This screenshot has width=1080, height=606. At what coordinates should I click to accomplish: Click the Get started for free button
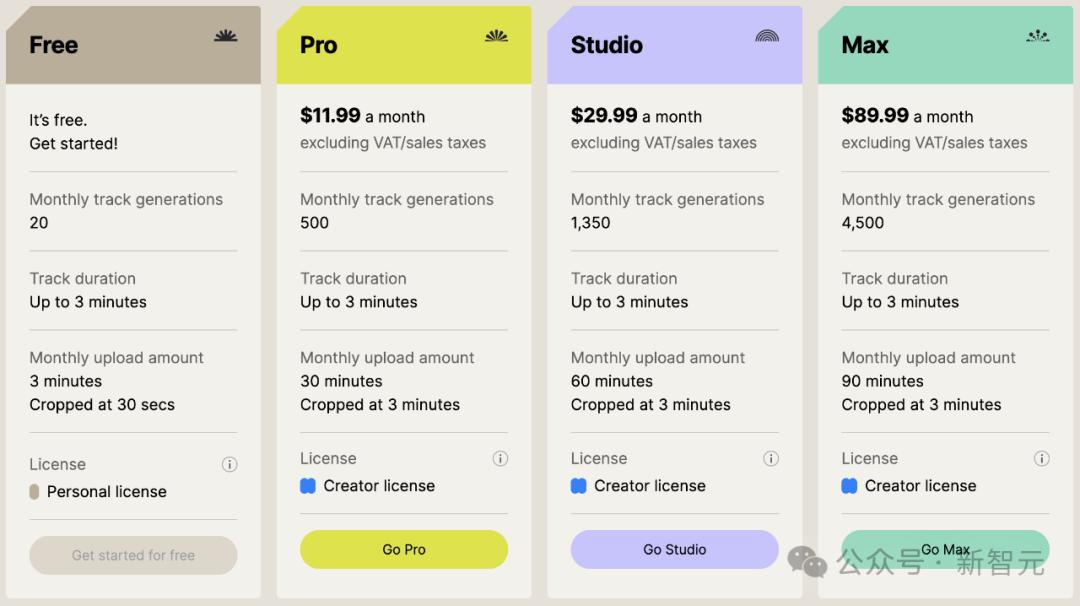point(133,555)
